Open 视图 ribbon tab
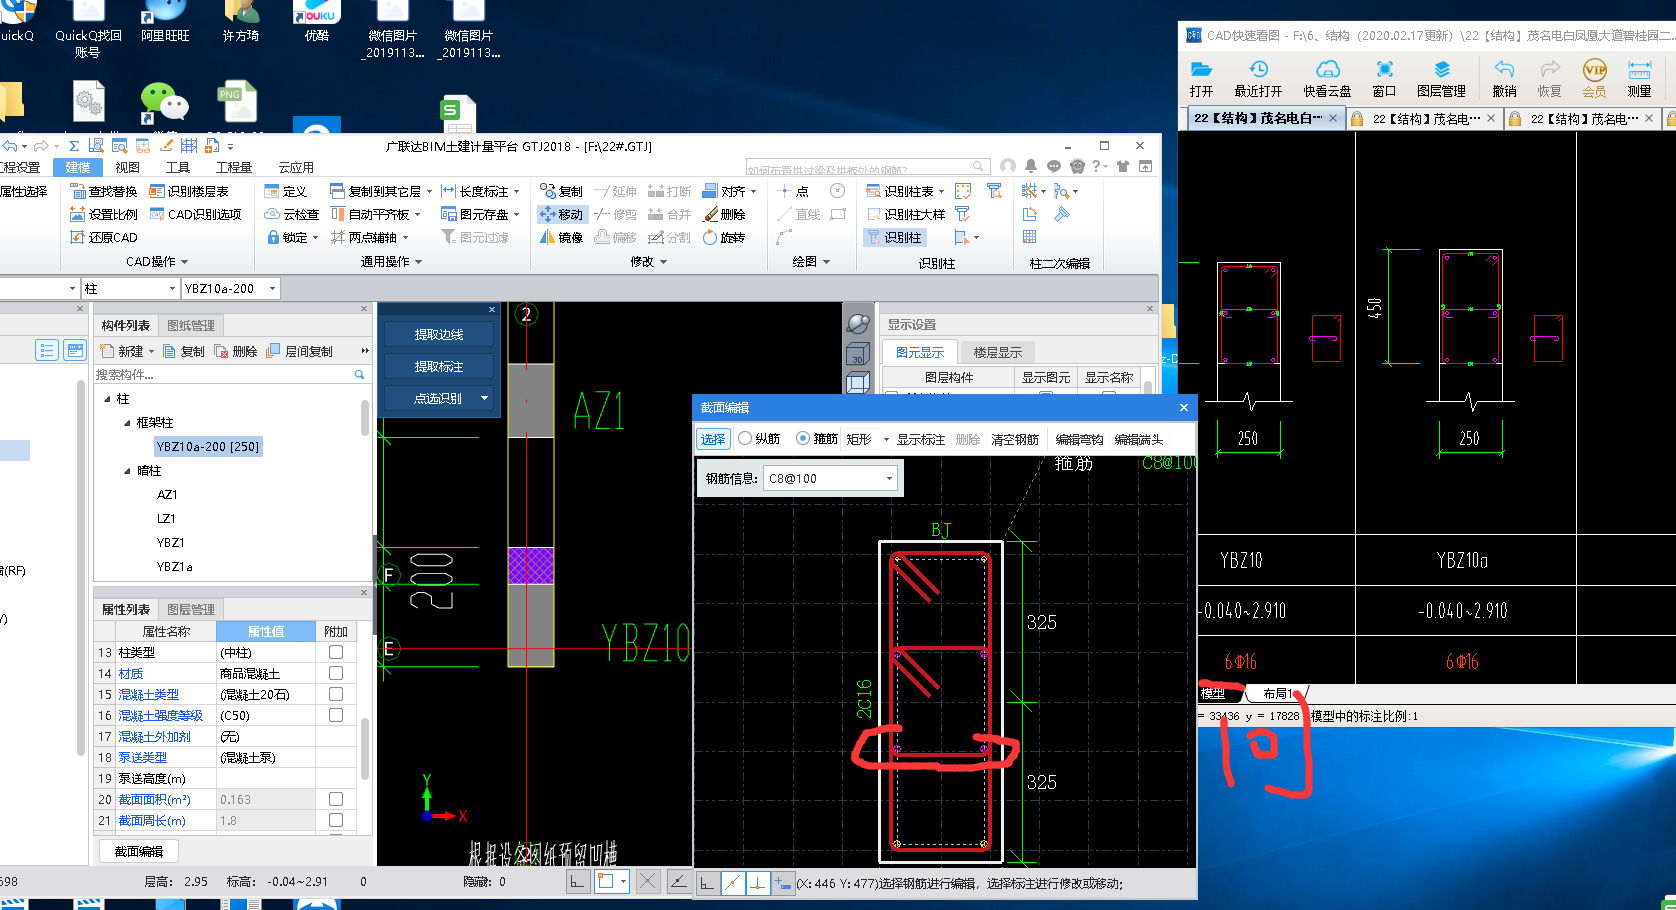This screenshot has height=910, width=1676. 128,167
